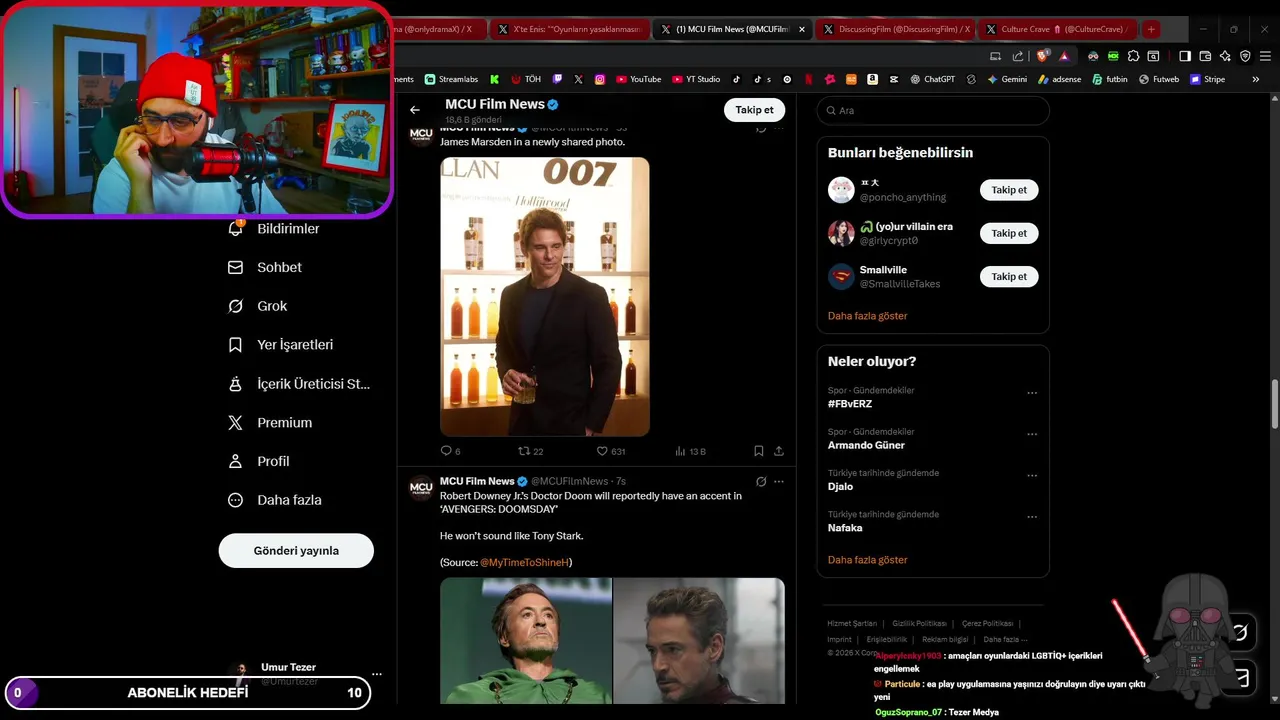Open futbin bookmark
The image size is (1280, 720).
pos(1109,79)
